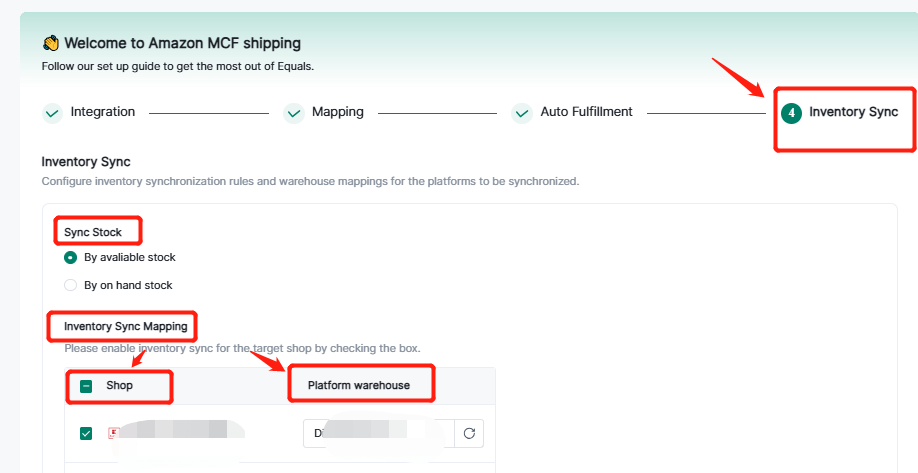Image resolution: width=918 pixels, height=473 pixels.
Task: Toggle the select-all checkbox beside Shop header
Action: pyautogui.click(x=86, y=386)
